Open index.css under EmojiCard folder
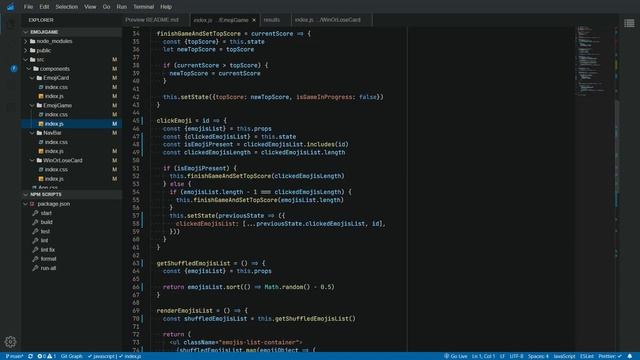 click(x=56, y=87)
